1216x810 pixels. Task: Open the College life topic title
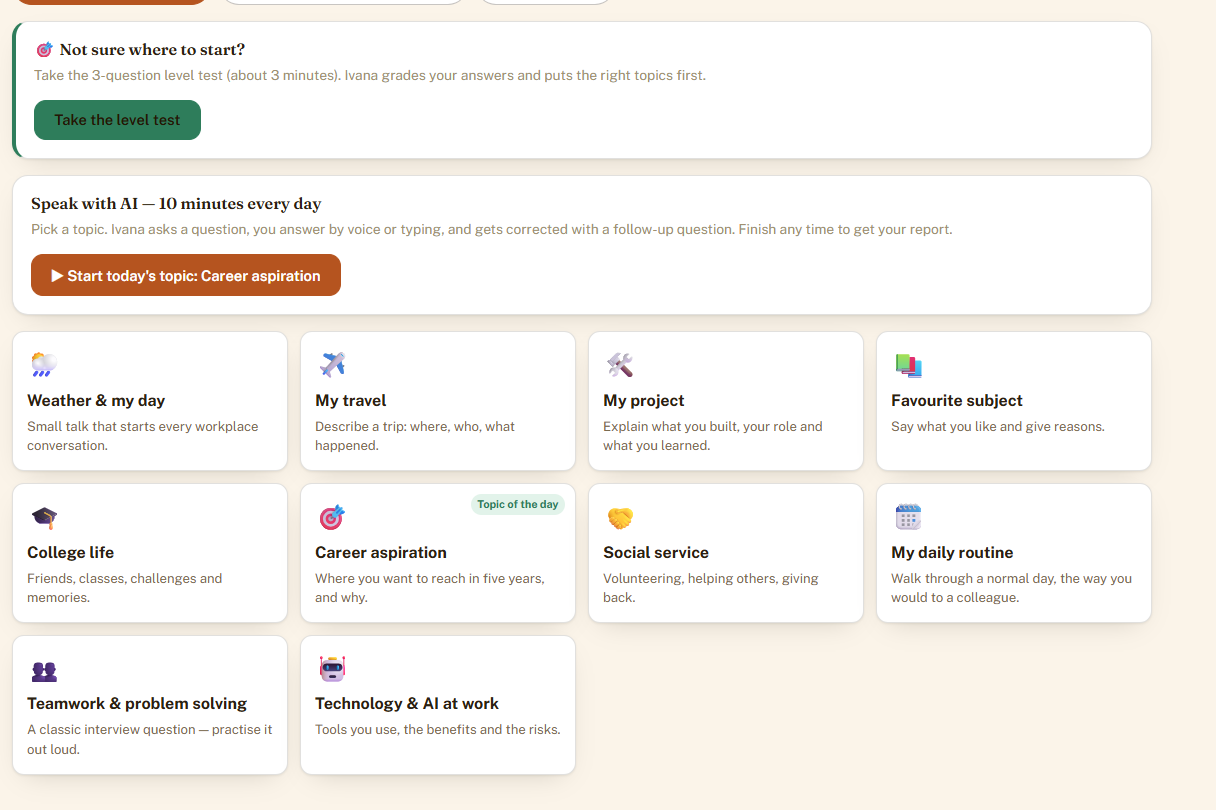(x=71, y=552)
